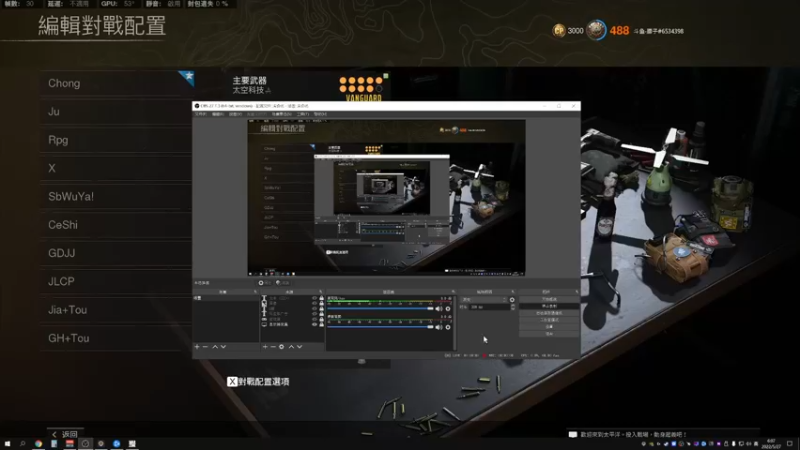Add a new scene with the Scenes plus icon

click(197, 347)
